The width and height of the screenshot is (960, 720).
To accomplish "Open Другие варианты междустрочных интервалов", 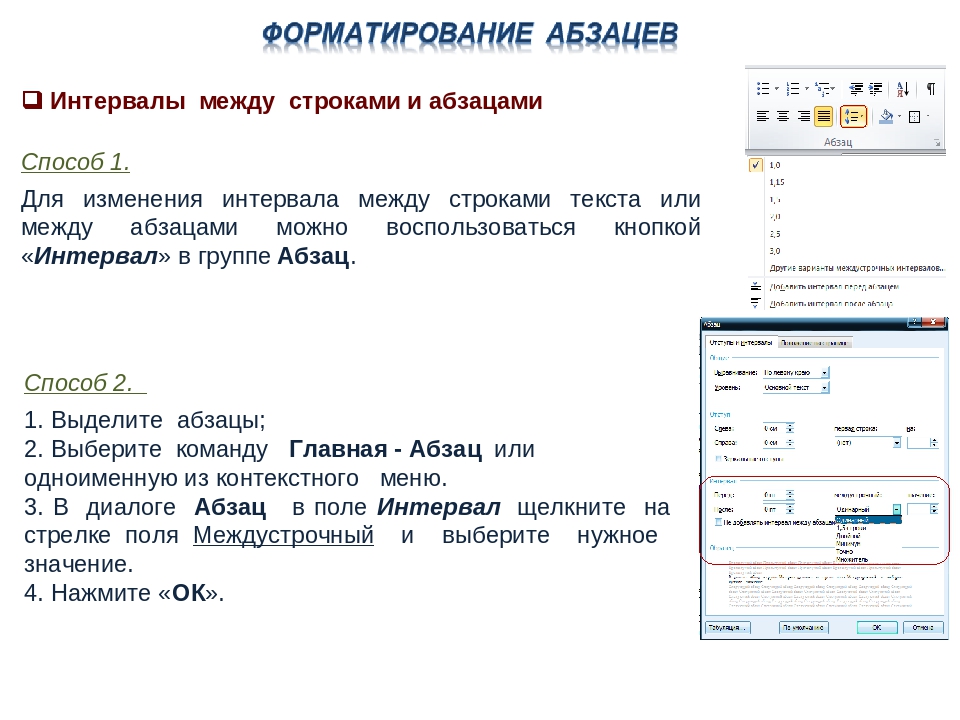I will (x=857, y=268).
